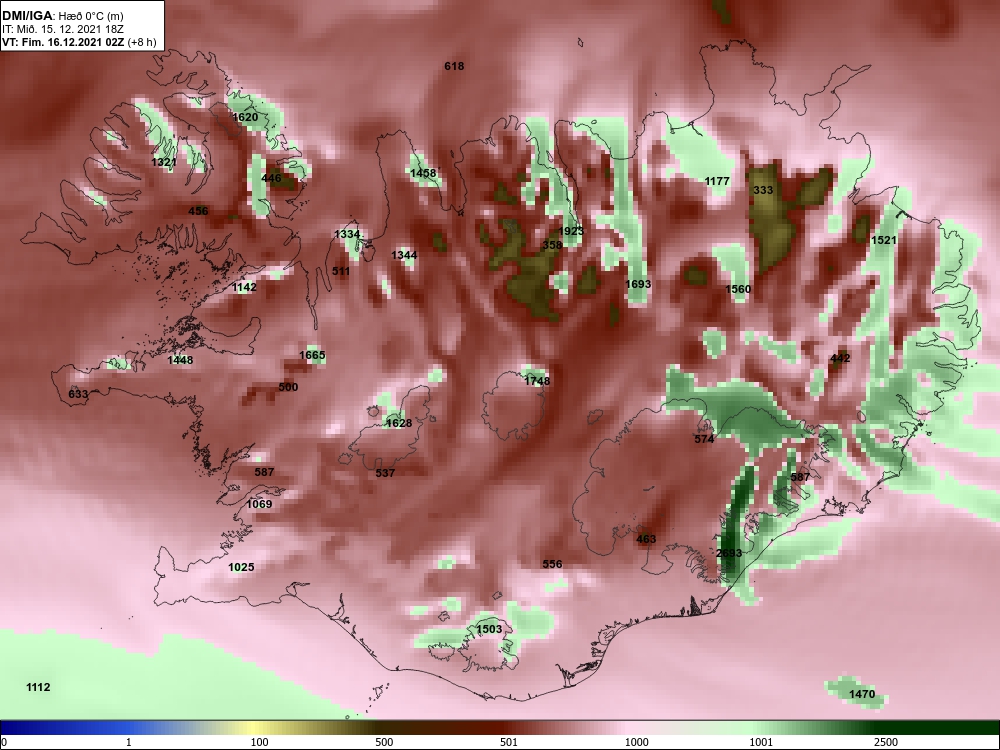Viewport: 1000px width, 750px height.
Task: Select the 1177 value in the northeast
Action: [717, 182]
